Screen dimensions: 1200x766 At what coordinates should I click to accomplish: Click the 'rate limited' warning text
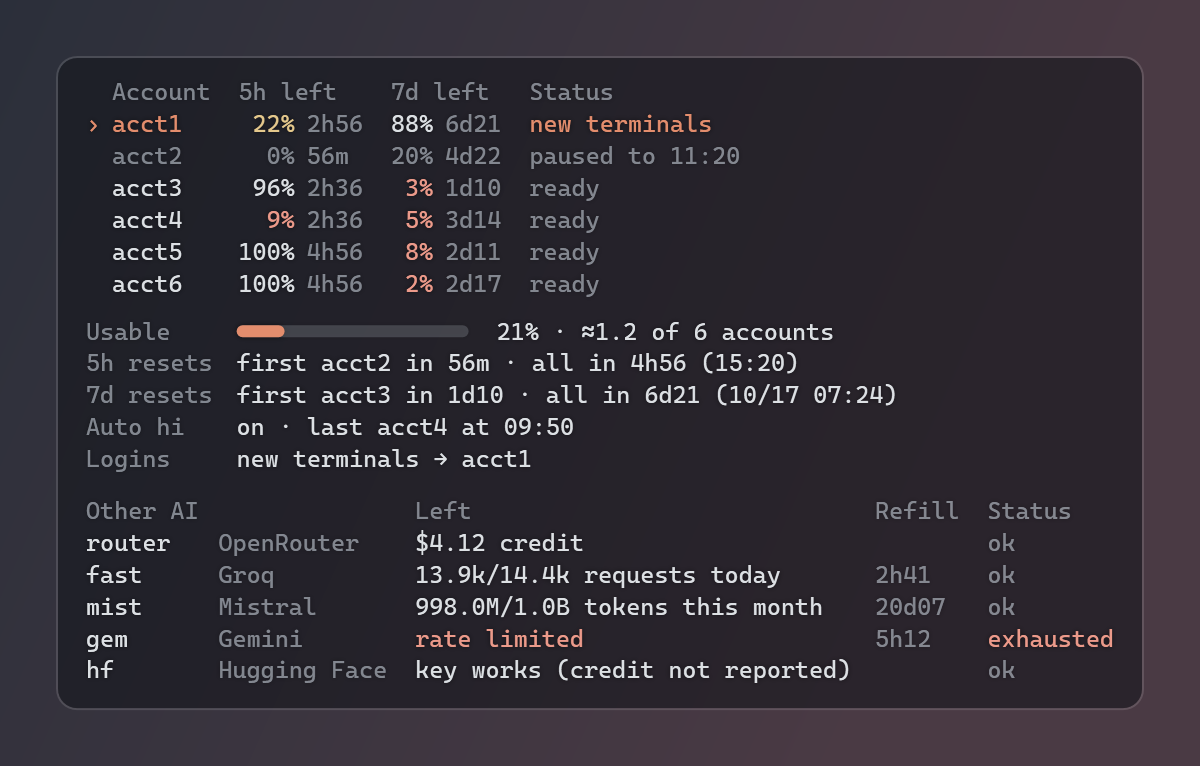pyautogui.click(x=499, y=640)
